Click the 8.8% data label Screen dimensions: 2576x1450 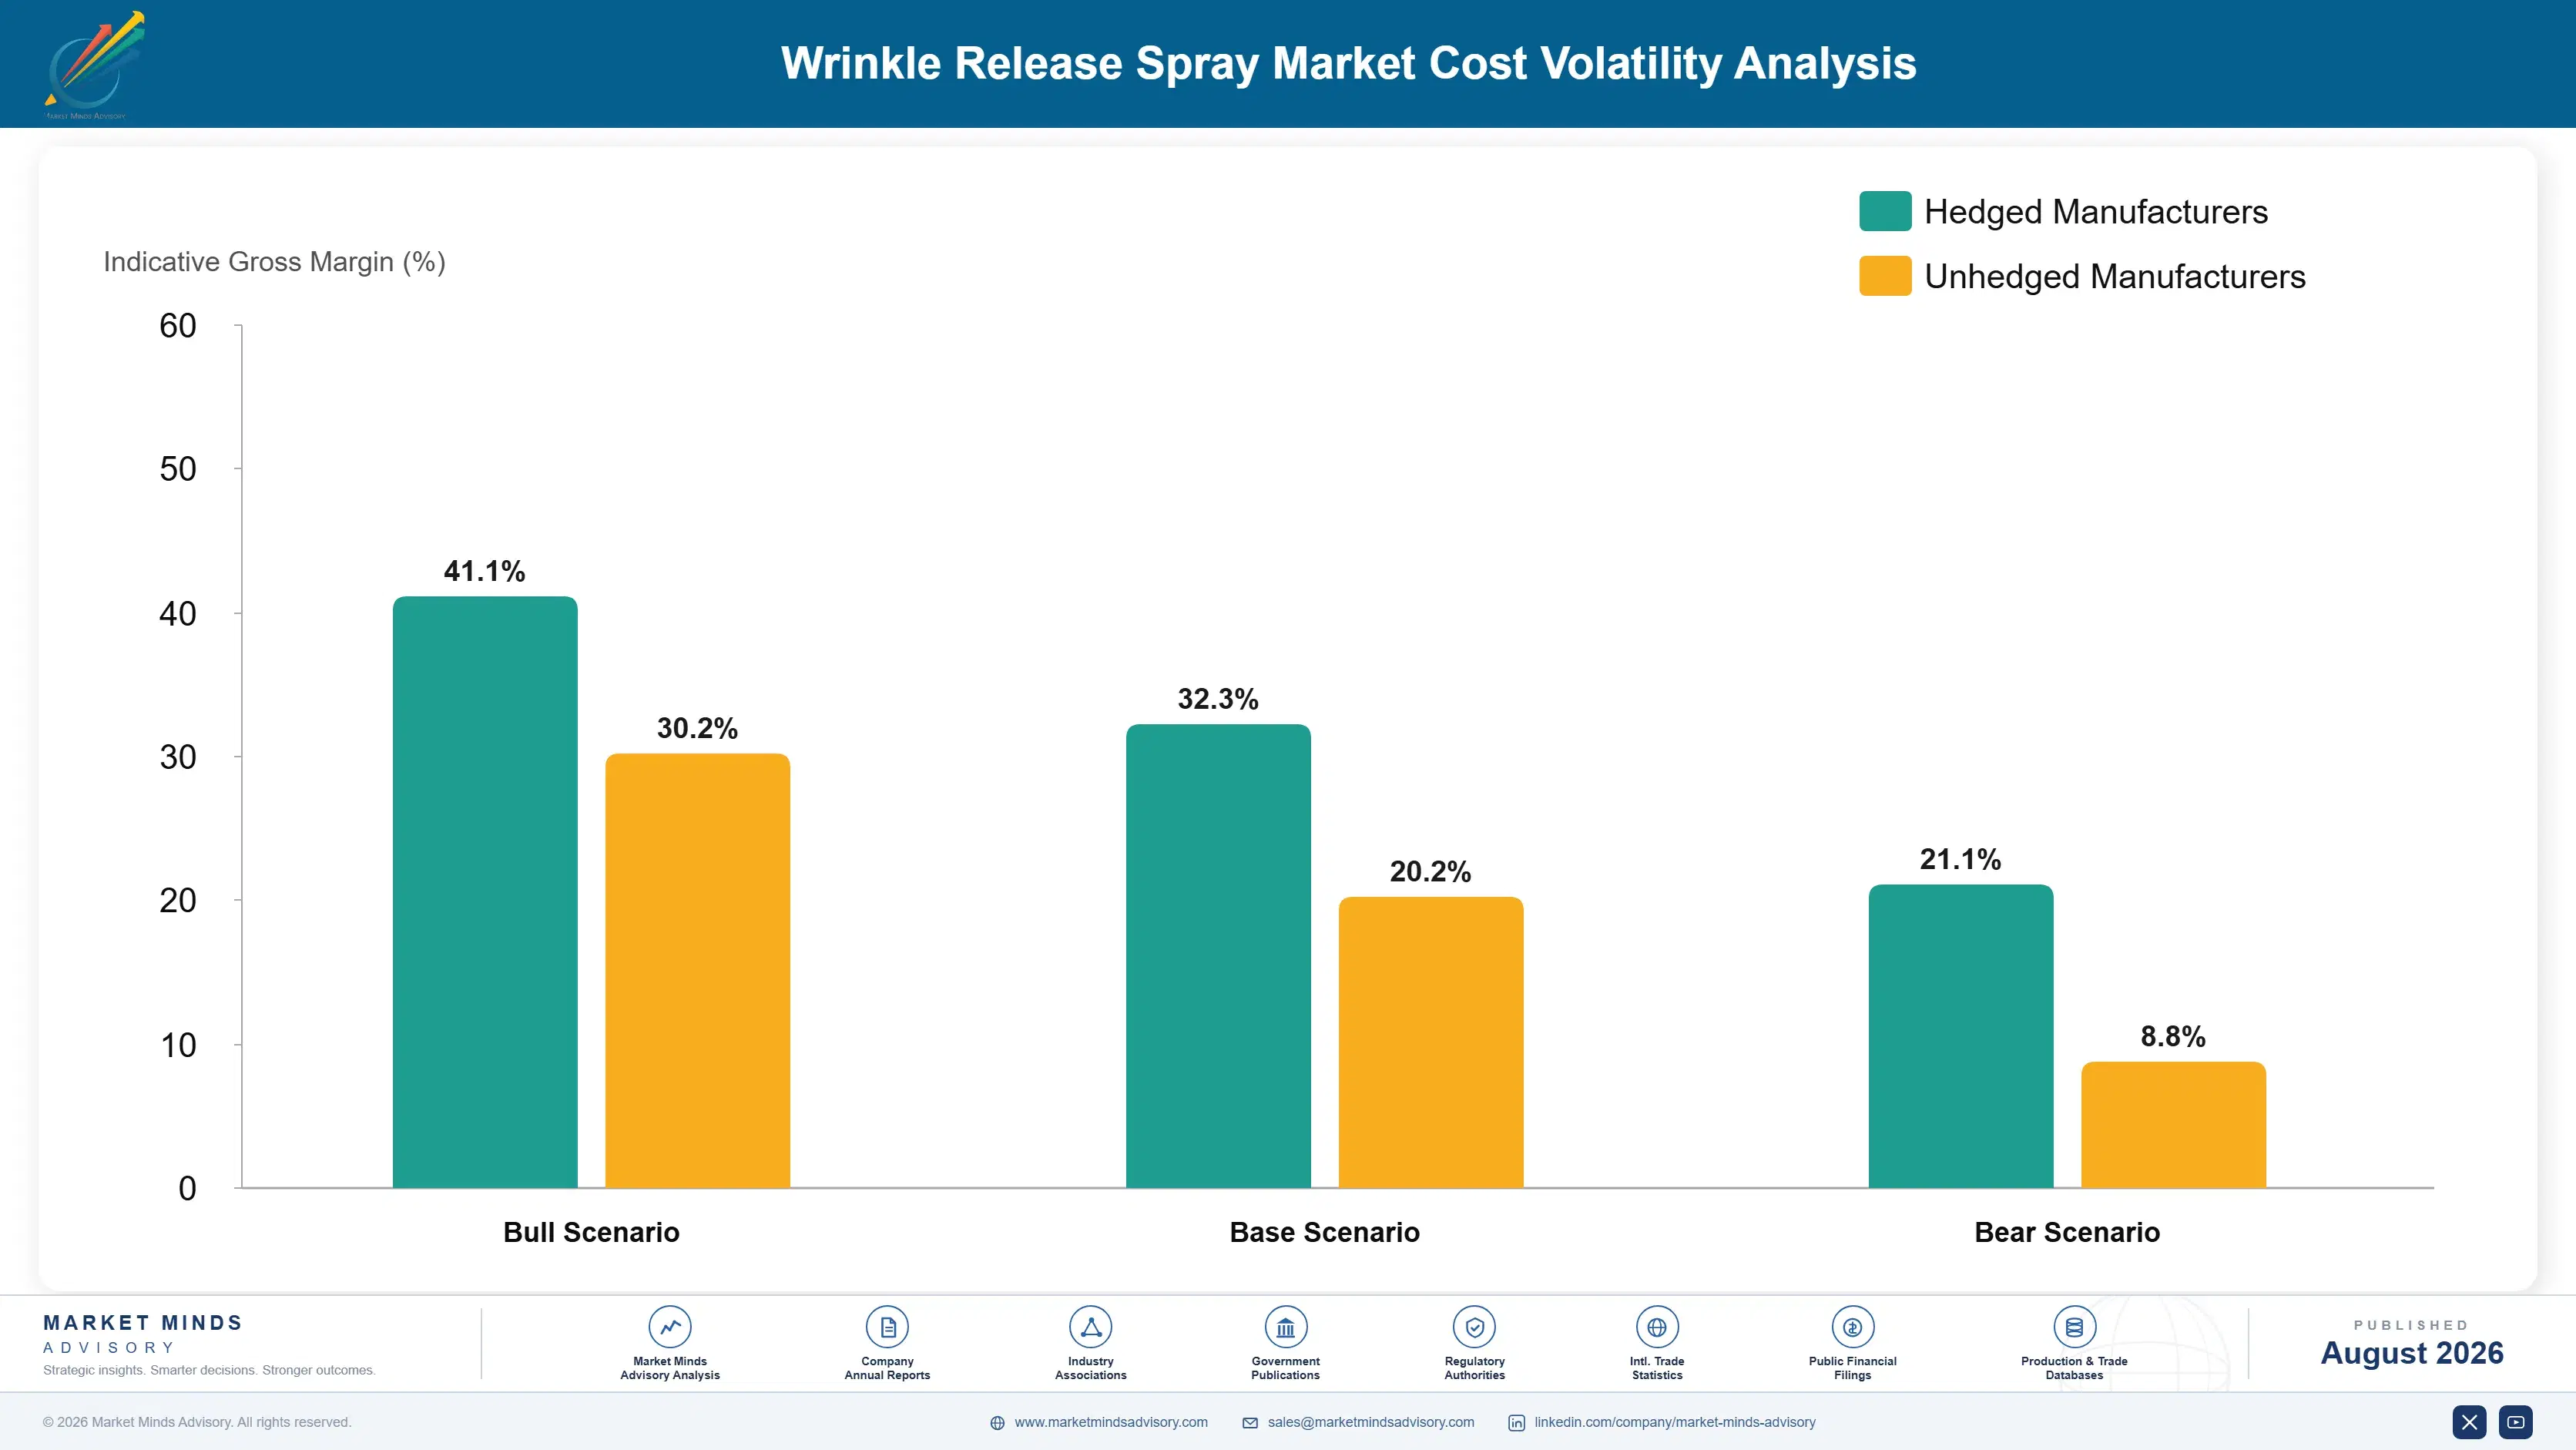click(2174, 1037)
